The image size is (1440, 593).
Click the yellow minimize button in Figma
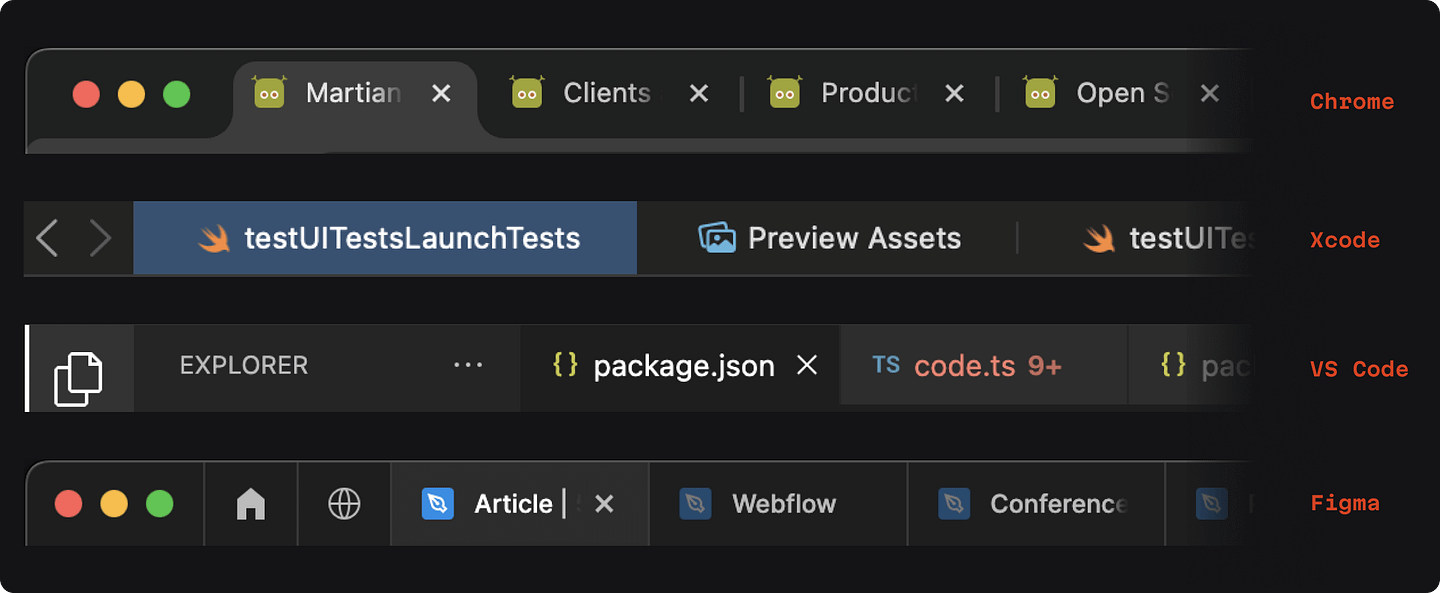coord(114,503)
